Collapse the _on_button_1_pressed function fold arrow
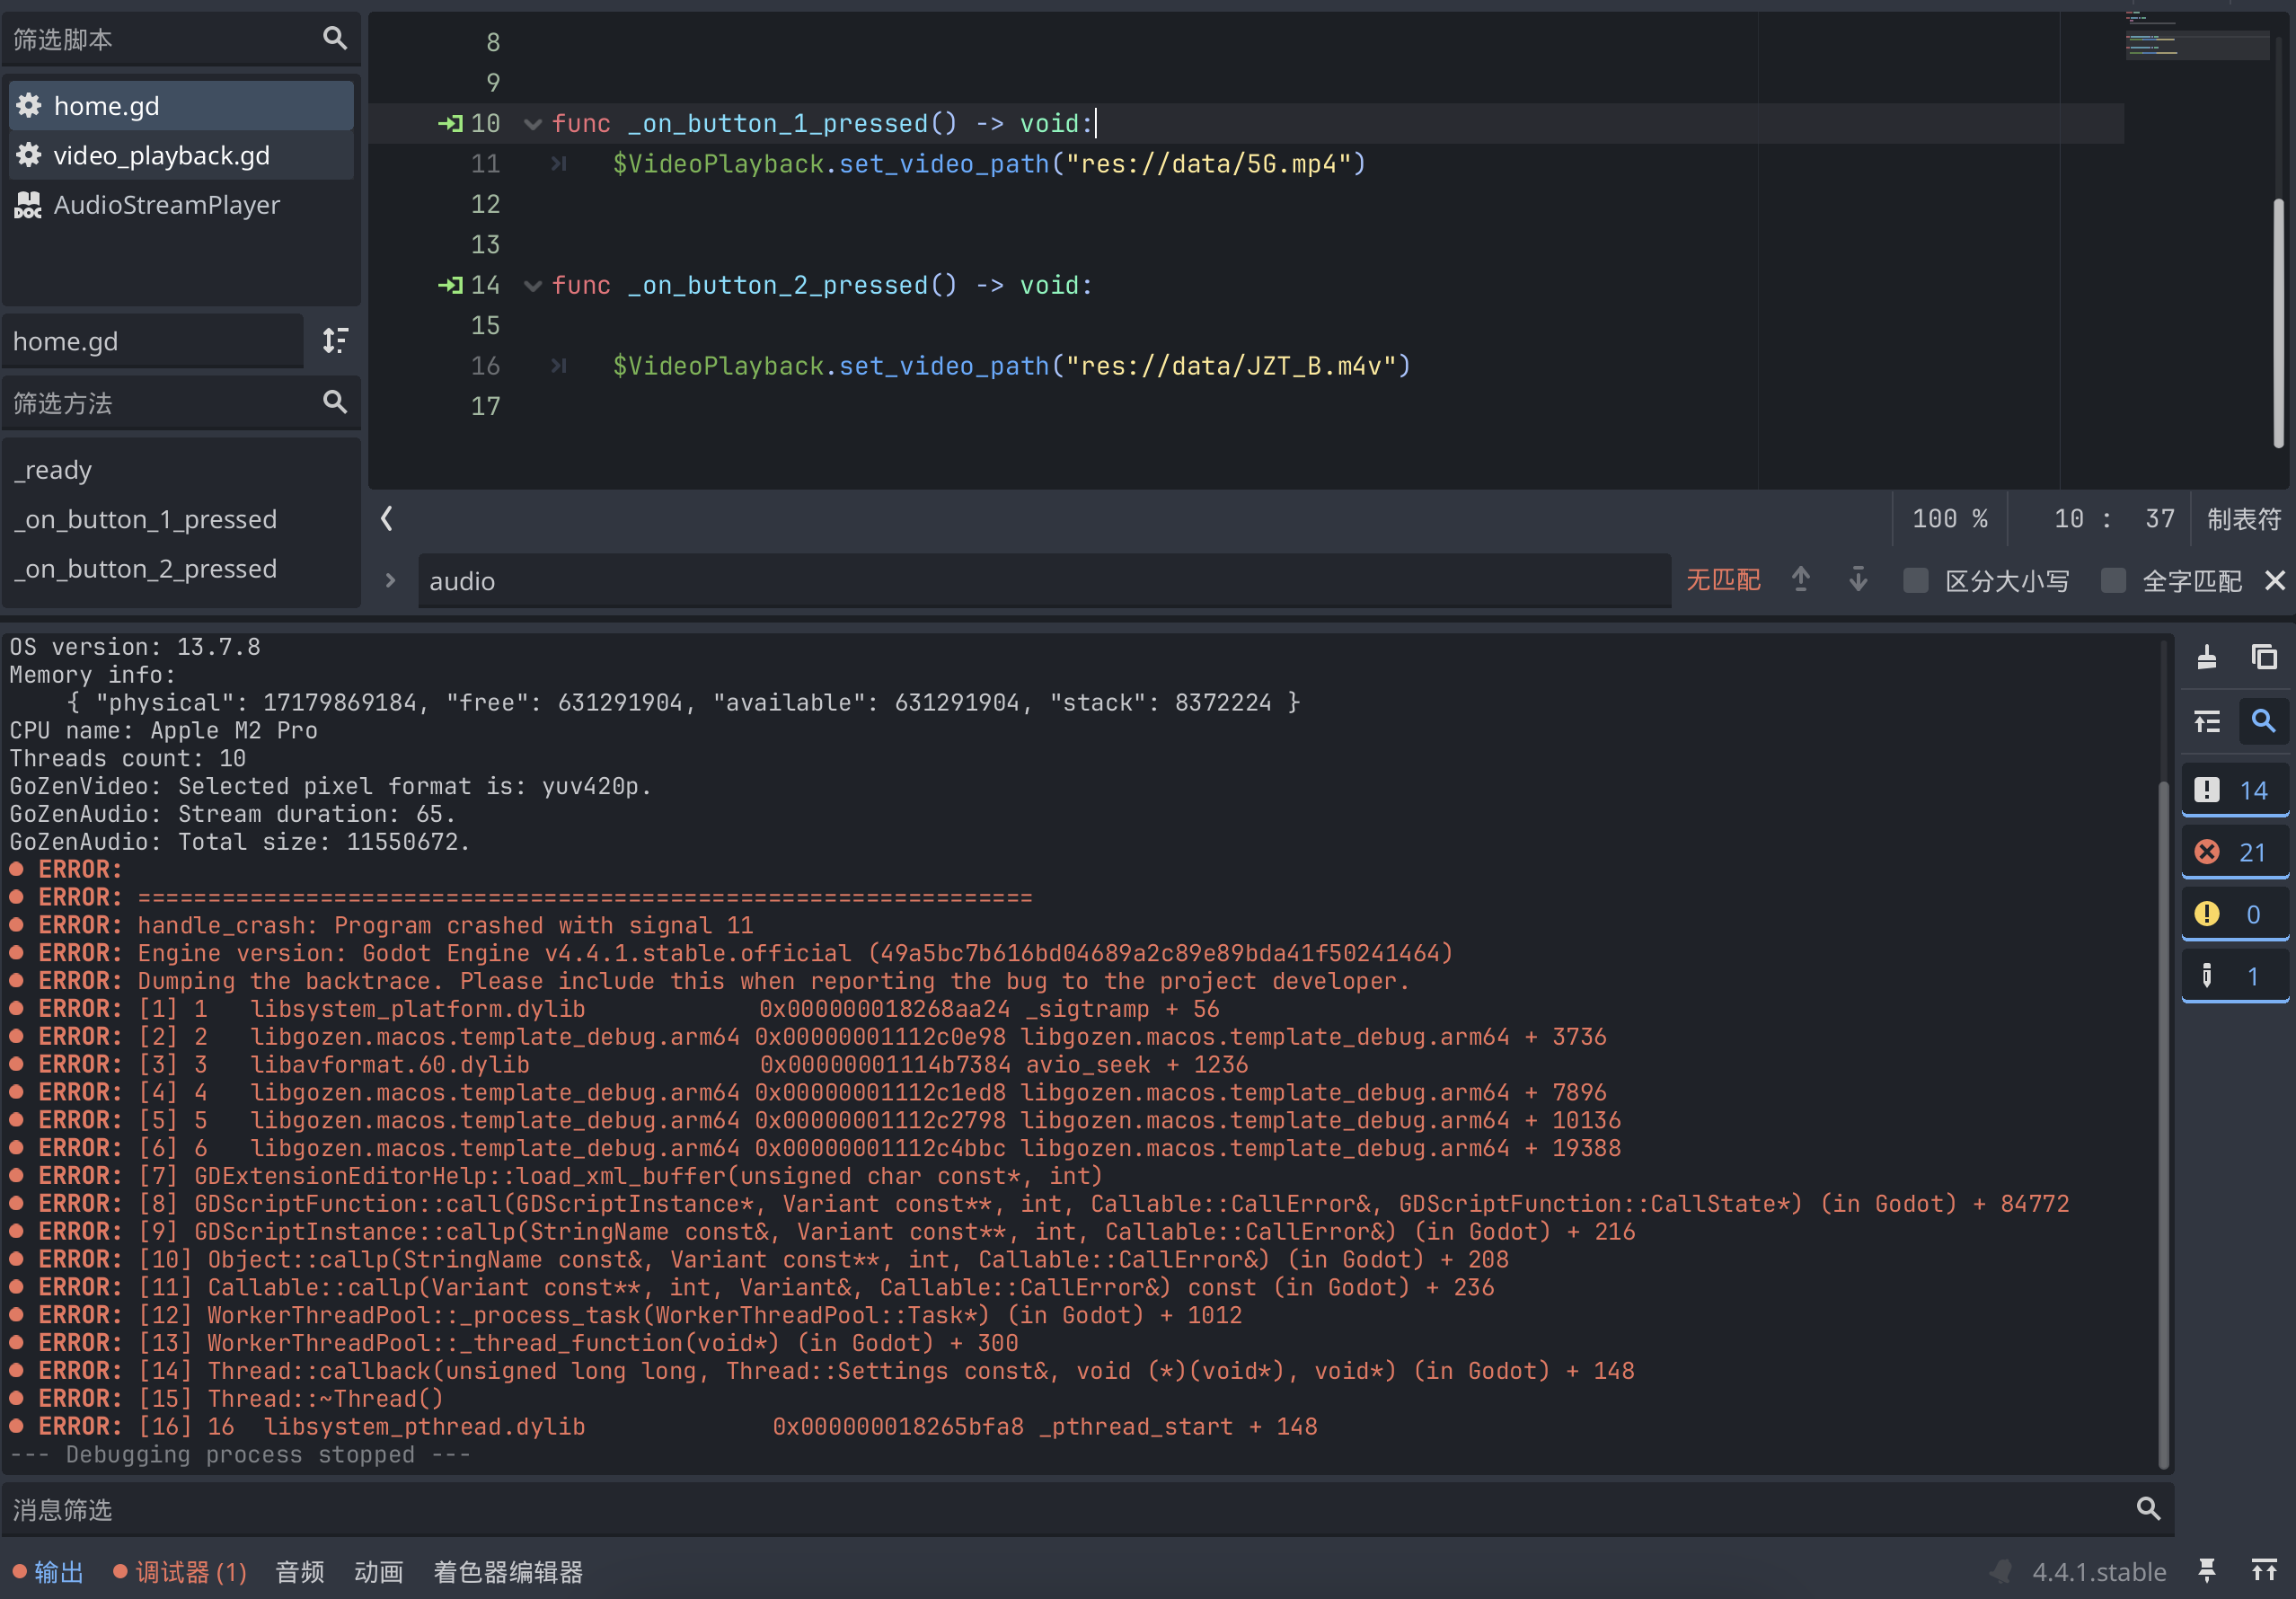2296x1599 pixels. point(533,124)
